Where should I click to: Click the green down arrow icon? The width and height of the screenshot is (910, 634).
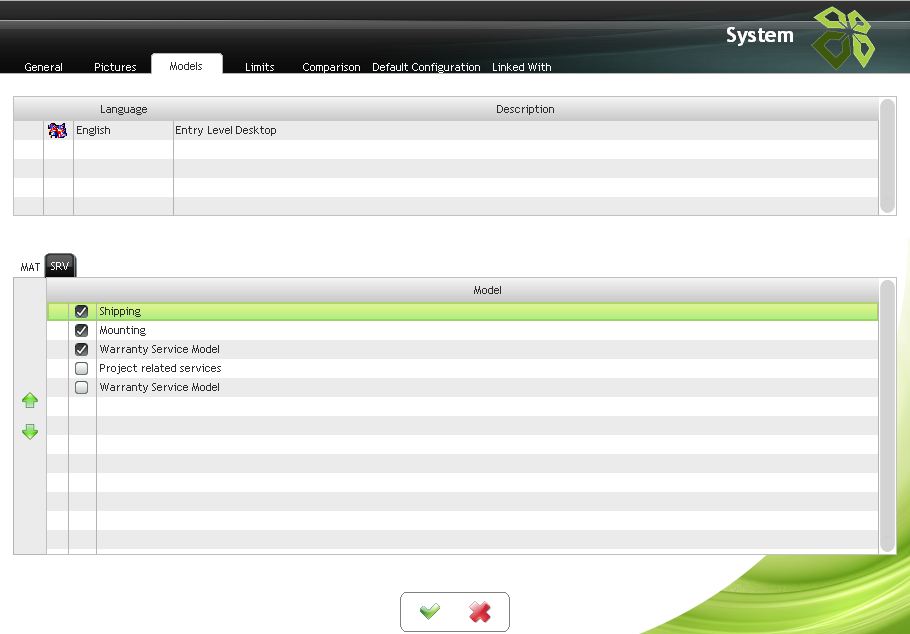[x=30, y=431]
